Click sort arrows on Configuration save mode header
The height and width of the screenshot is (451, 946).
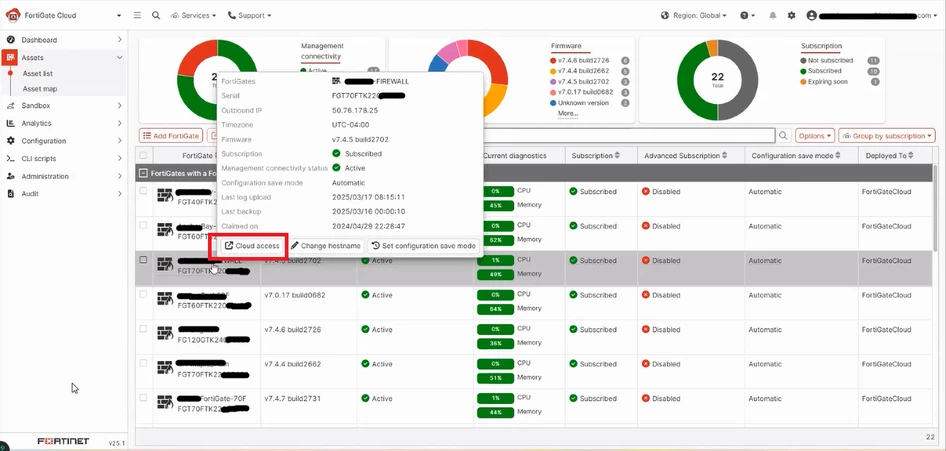[x=839, y=156]
